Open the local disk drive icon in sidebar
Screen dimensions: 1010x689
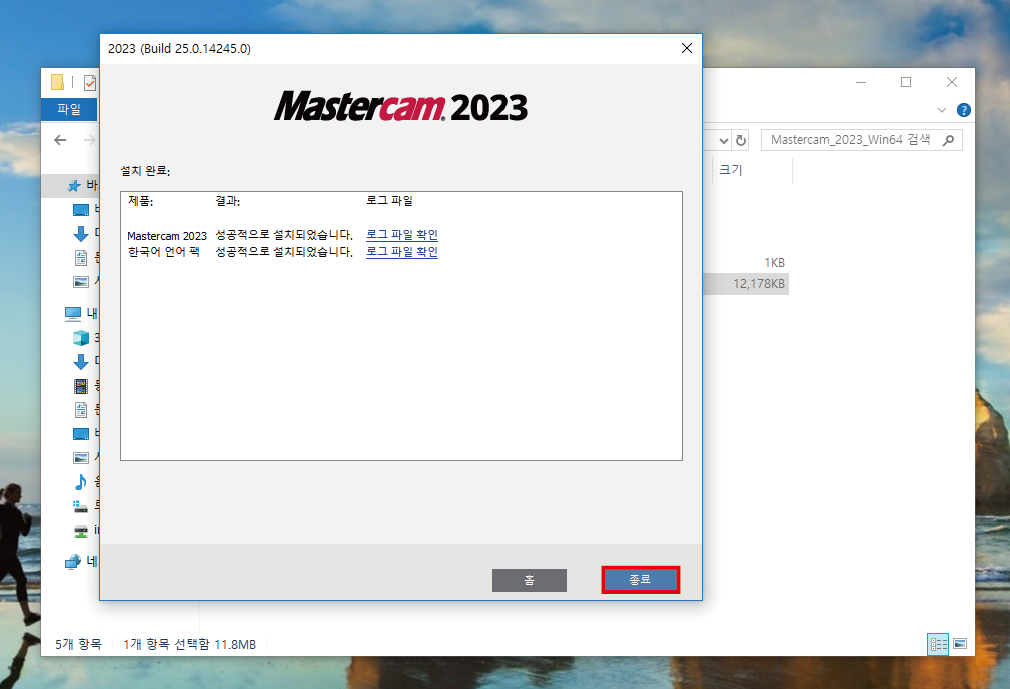[x=81, y=506]
